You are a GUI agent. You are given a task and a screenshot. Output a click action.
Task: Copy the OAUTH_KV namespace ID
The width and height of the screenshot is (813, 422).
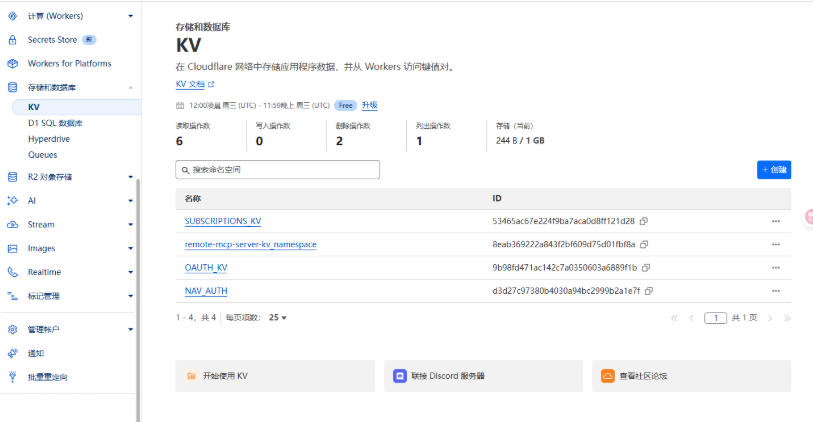(x=646, y=268)
